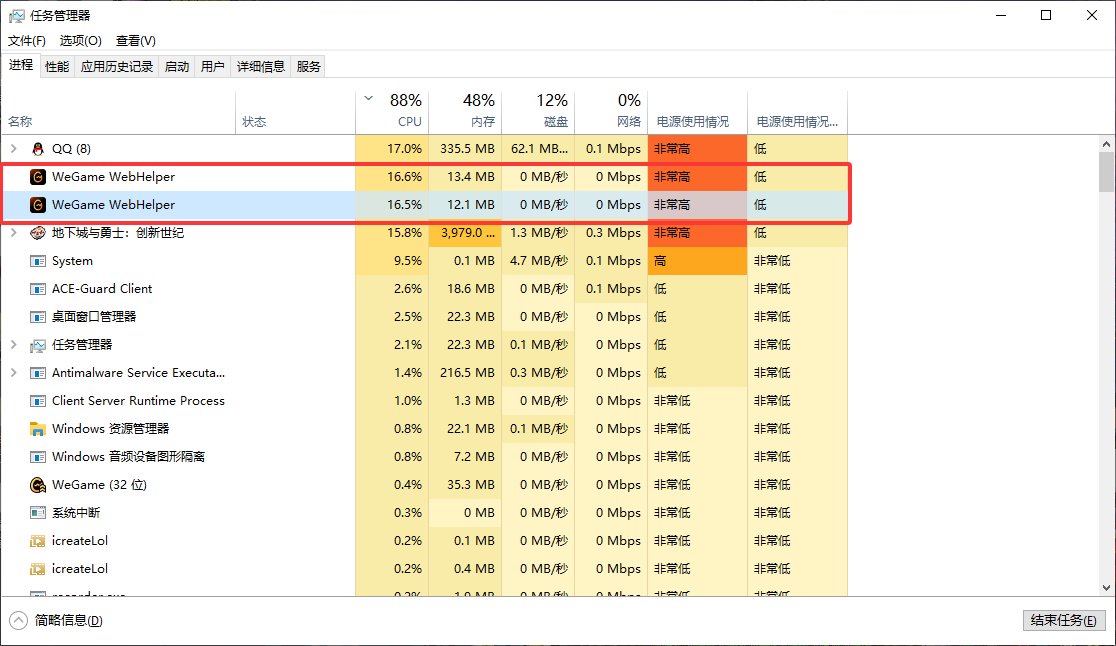Switch to the 应用历史记录 tab
The width and height of the screenshot is (1116, 646).
[117, 66]
